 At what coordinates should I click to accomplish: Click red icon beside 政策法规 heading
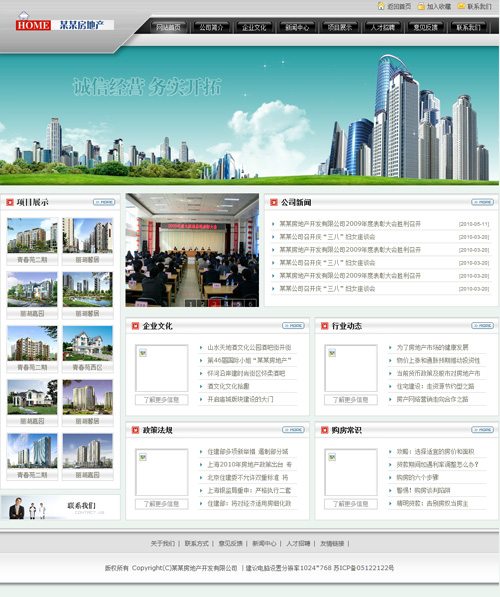pyautogui.click(x=135, y=430)
